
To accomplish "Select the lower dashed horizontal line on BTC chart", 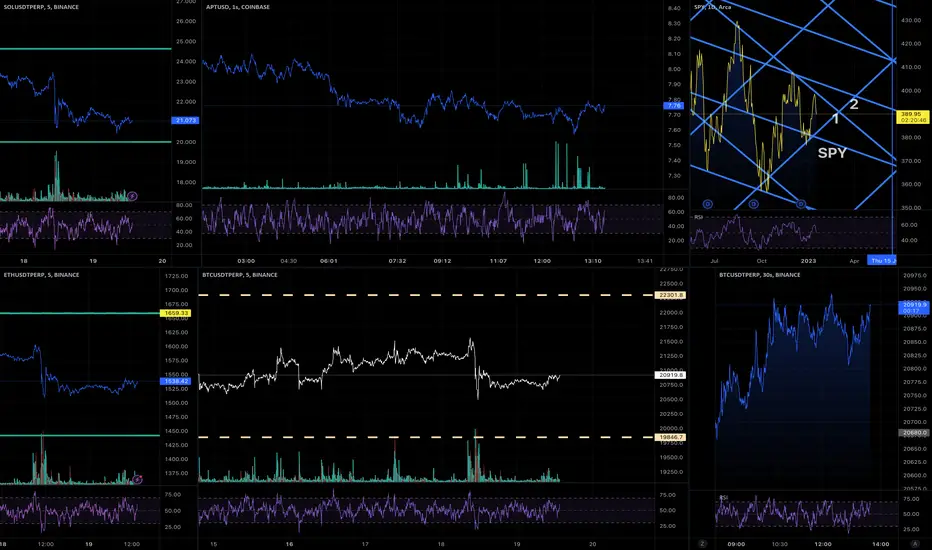I will coord(426,437).
